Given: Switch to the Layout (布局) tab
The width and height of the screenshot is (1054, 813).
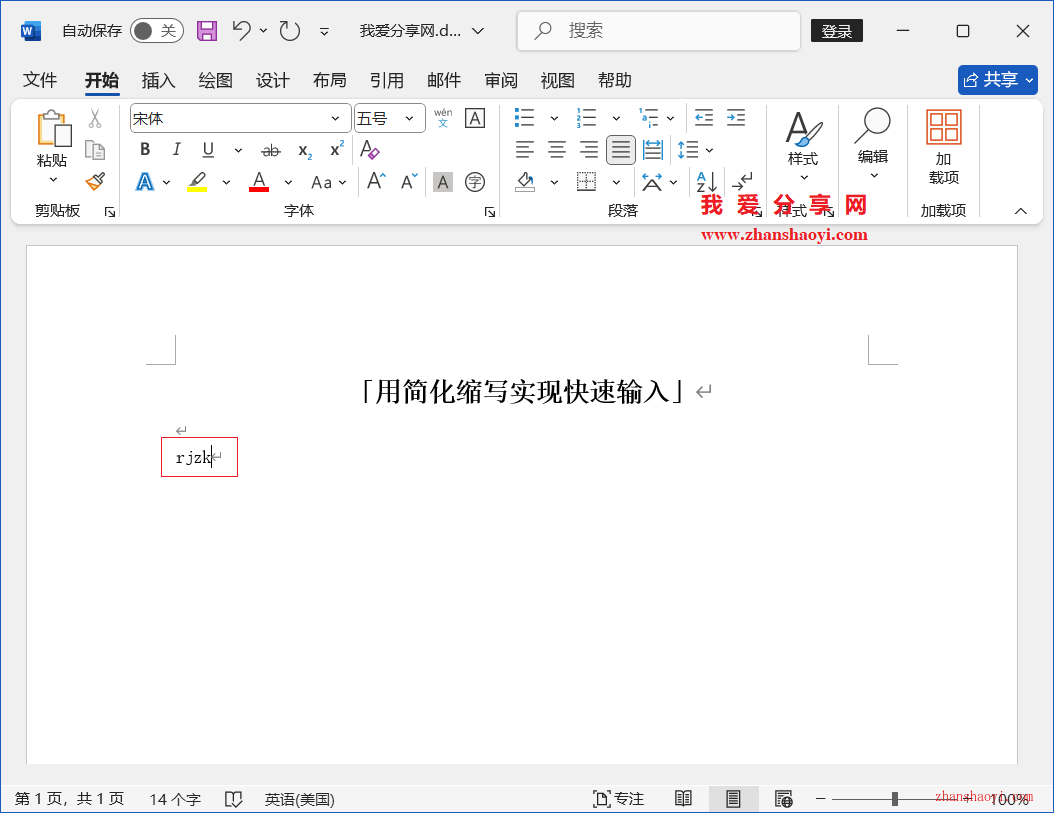Looking at the screenshot, I should (330, 80).
